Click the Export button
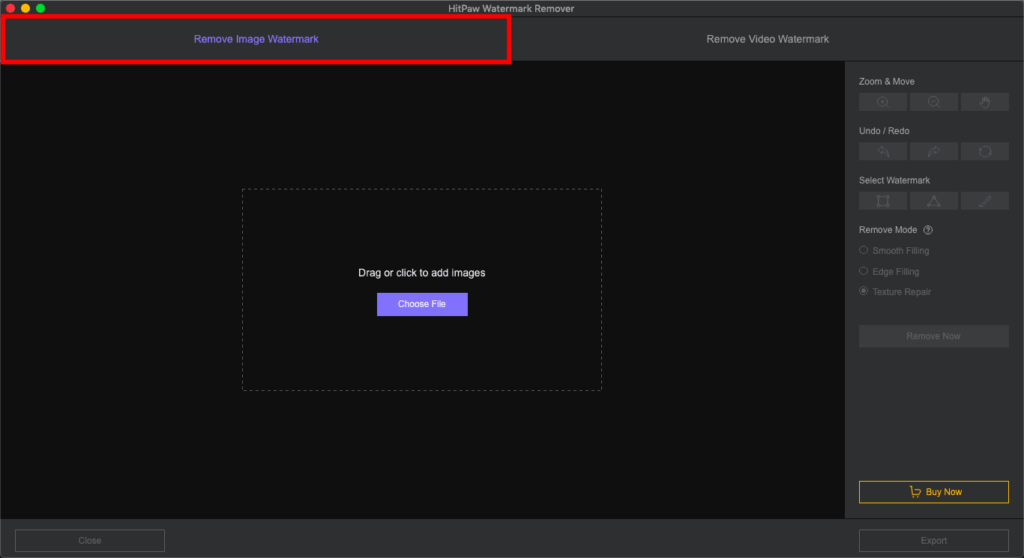The width and height of the screenshot is (1024, 558). click(x=933, y=540)
